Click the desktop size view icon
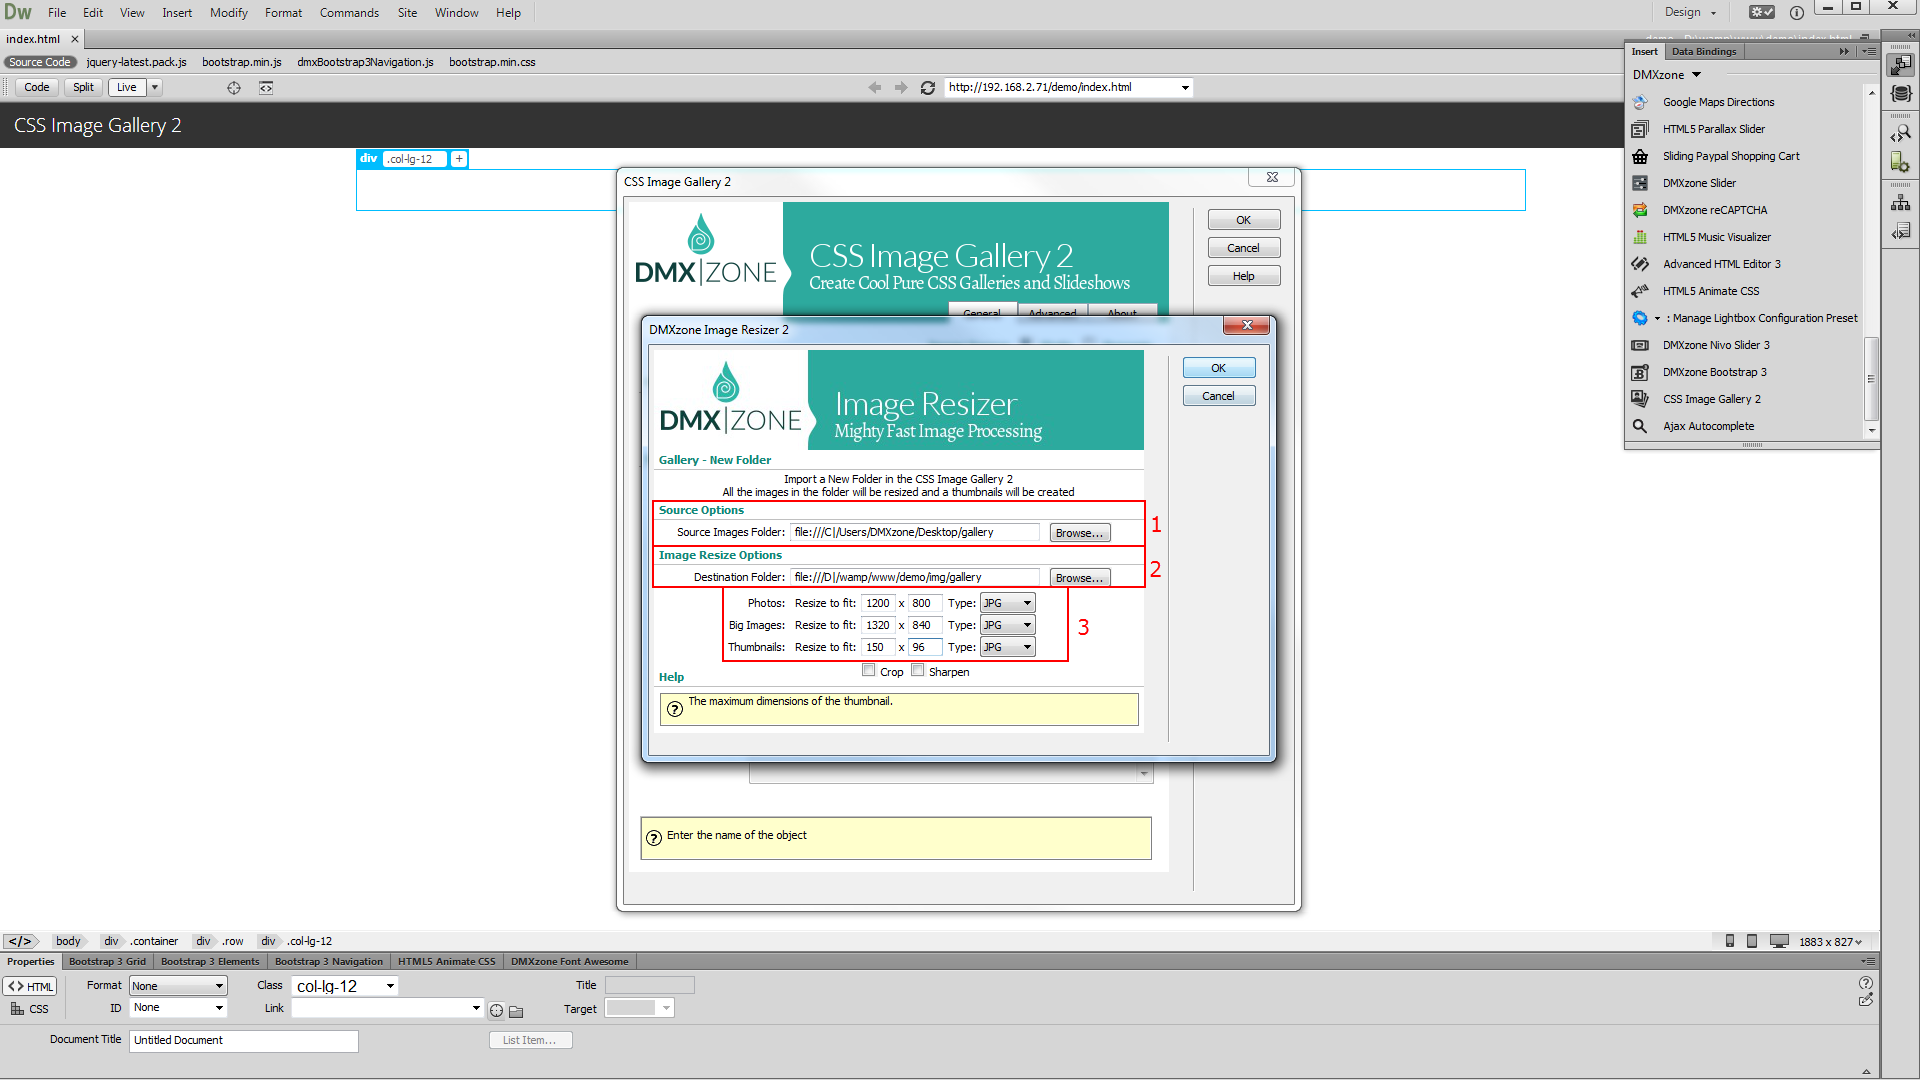This screenshot has height=1080, width=1920. point(1779,941)
